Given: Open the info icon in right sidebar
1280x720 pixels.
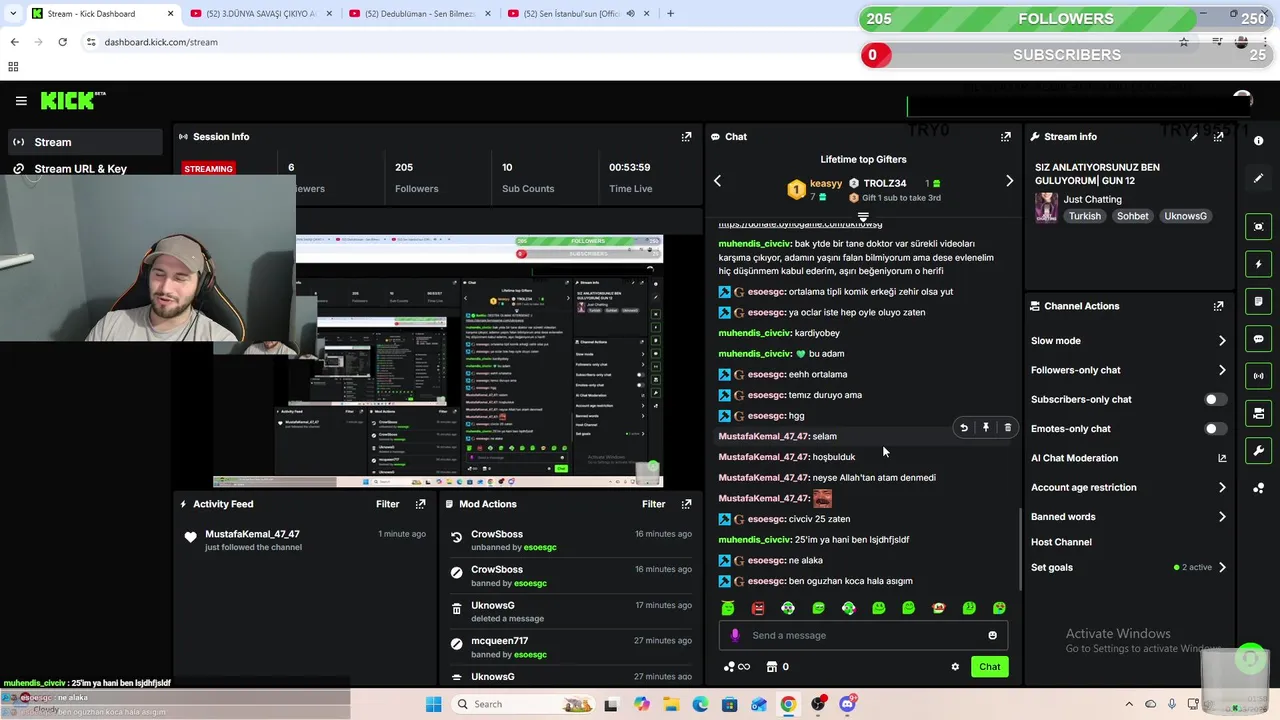Looking at the screenshot, I should 1258,141.
